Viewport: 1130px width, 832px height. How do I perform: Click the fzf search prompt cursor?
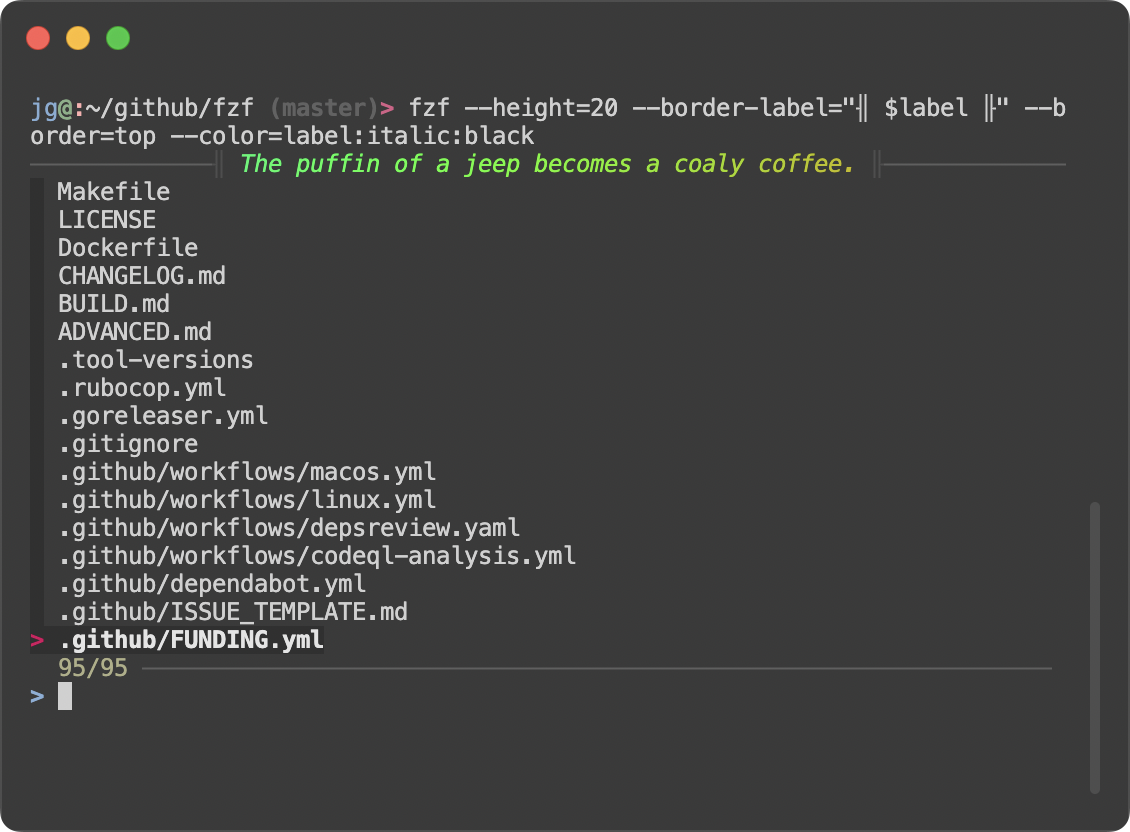pyautogui.click(x=64, y=695)
